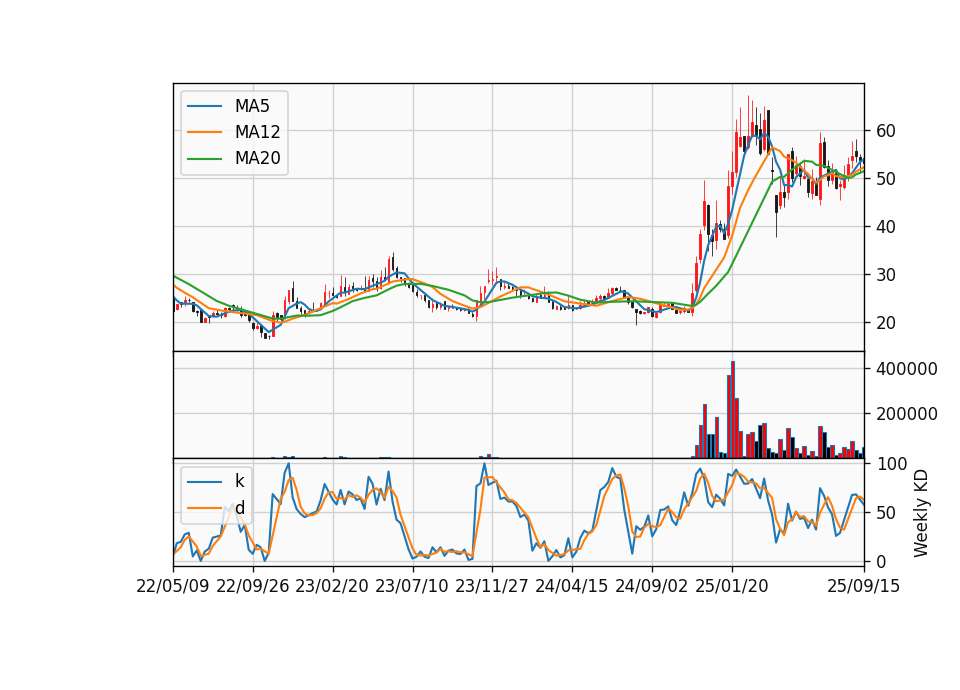Click the price axis value 30
960x690 pixels.
tap(886, 275)
